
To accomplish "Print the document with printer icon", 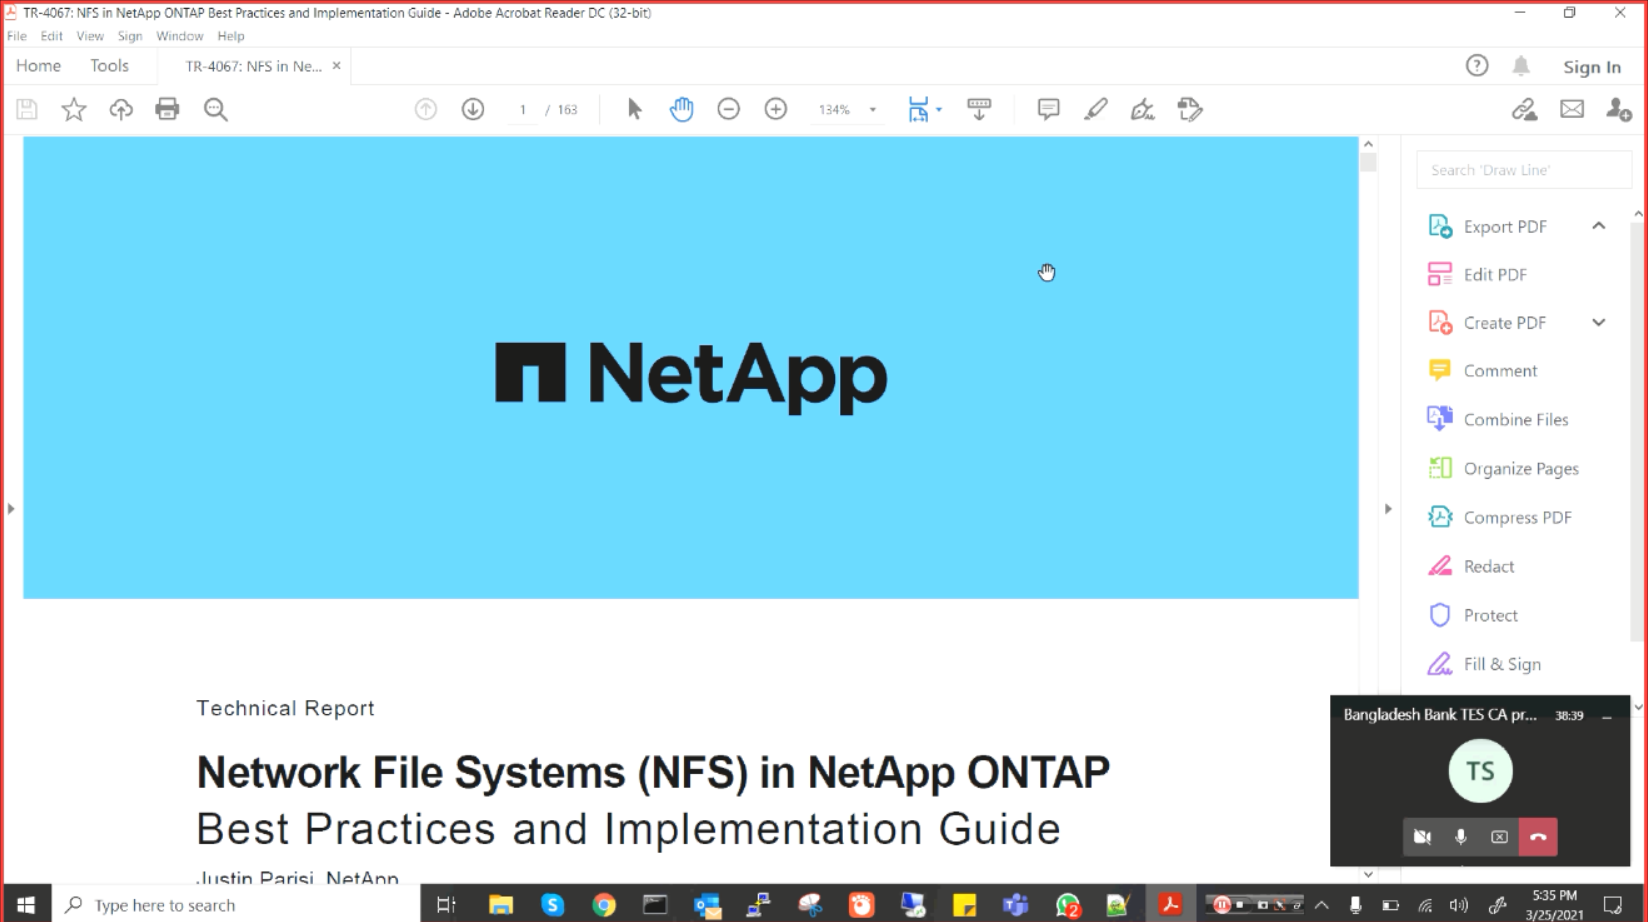I will [x=167, y=109].
